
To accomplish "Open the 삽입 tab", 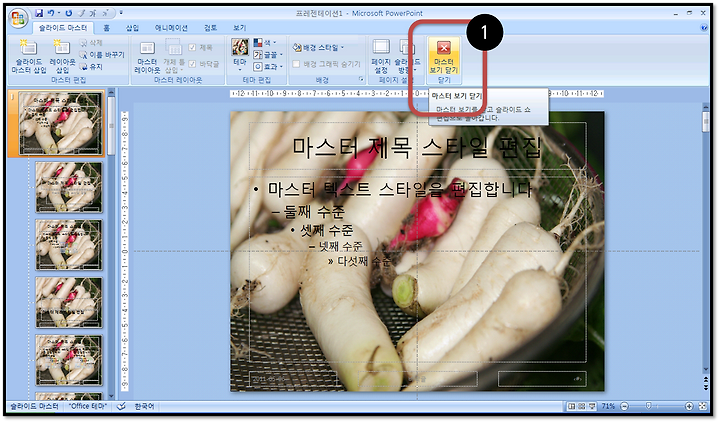I will [x=132, y=28].
